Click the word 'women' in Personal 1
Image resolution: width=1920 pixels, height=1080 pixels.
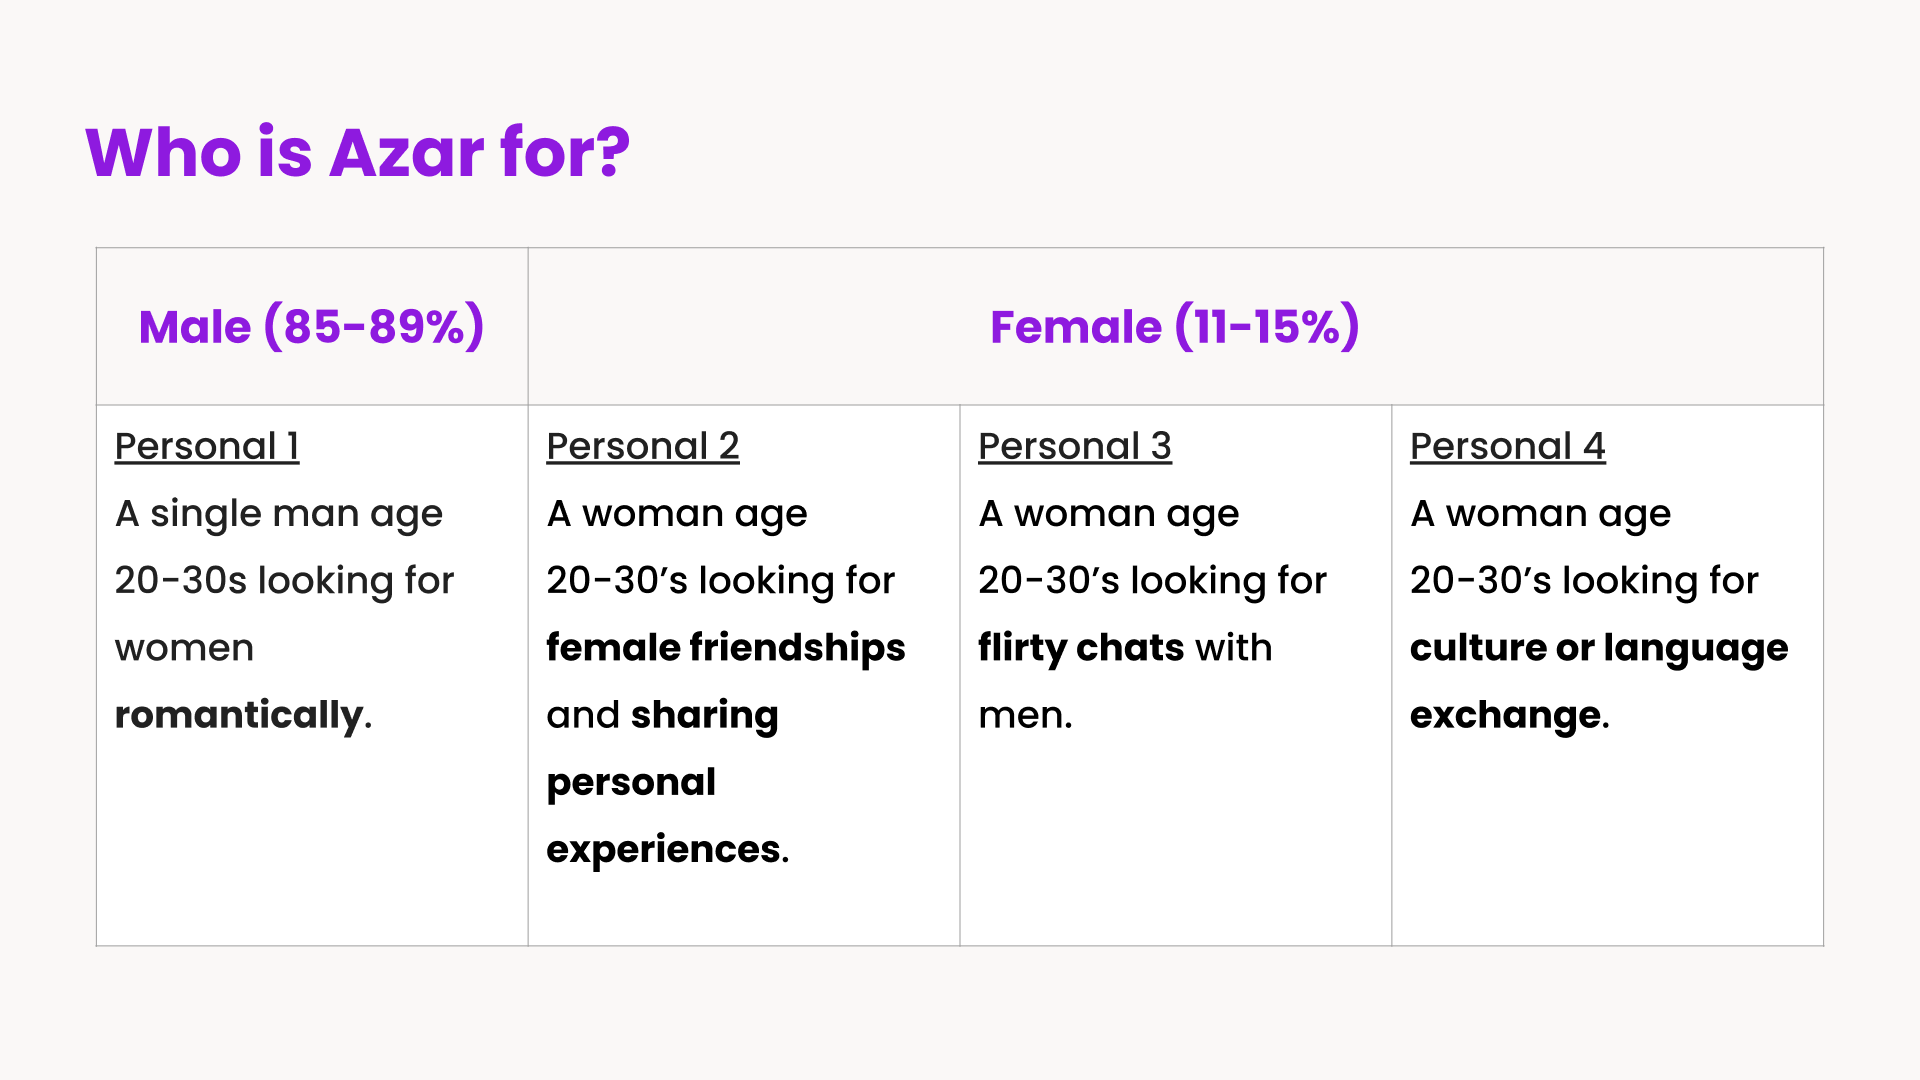point(184,649)
